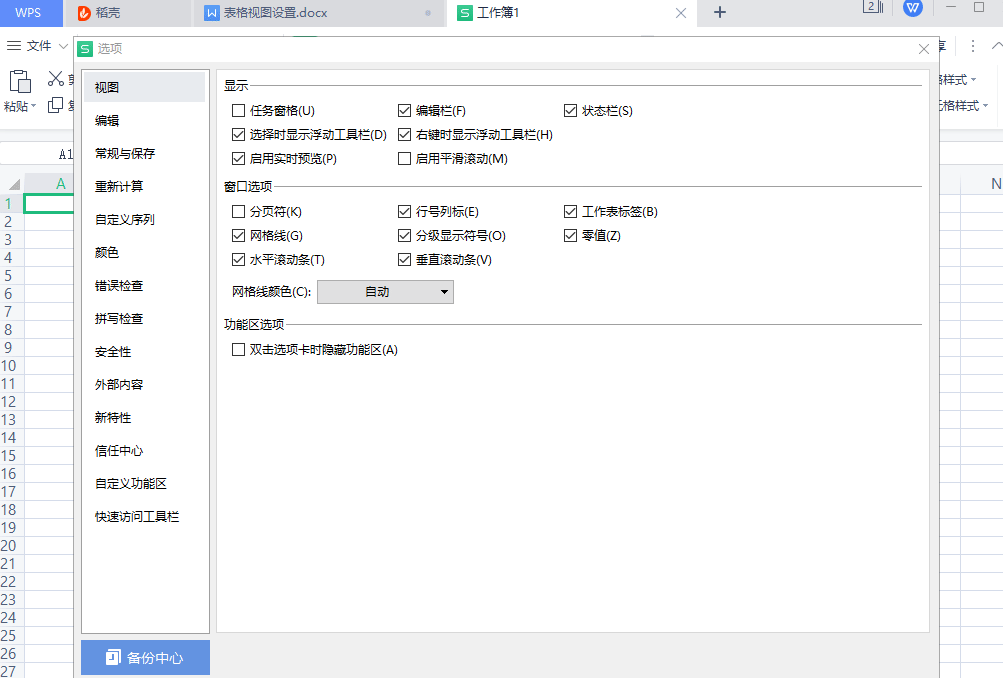Image resolution: width=1003 pixels, height=678 pixels.
Task: Click the paste clipboard icon
Action: 20,81
